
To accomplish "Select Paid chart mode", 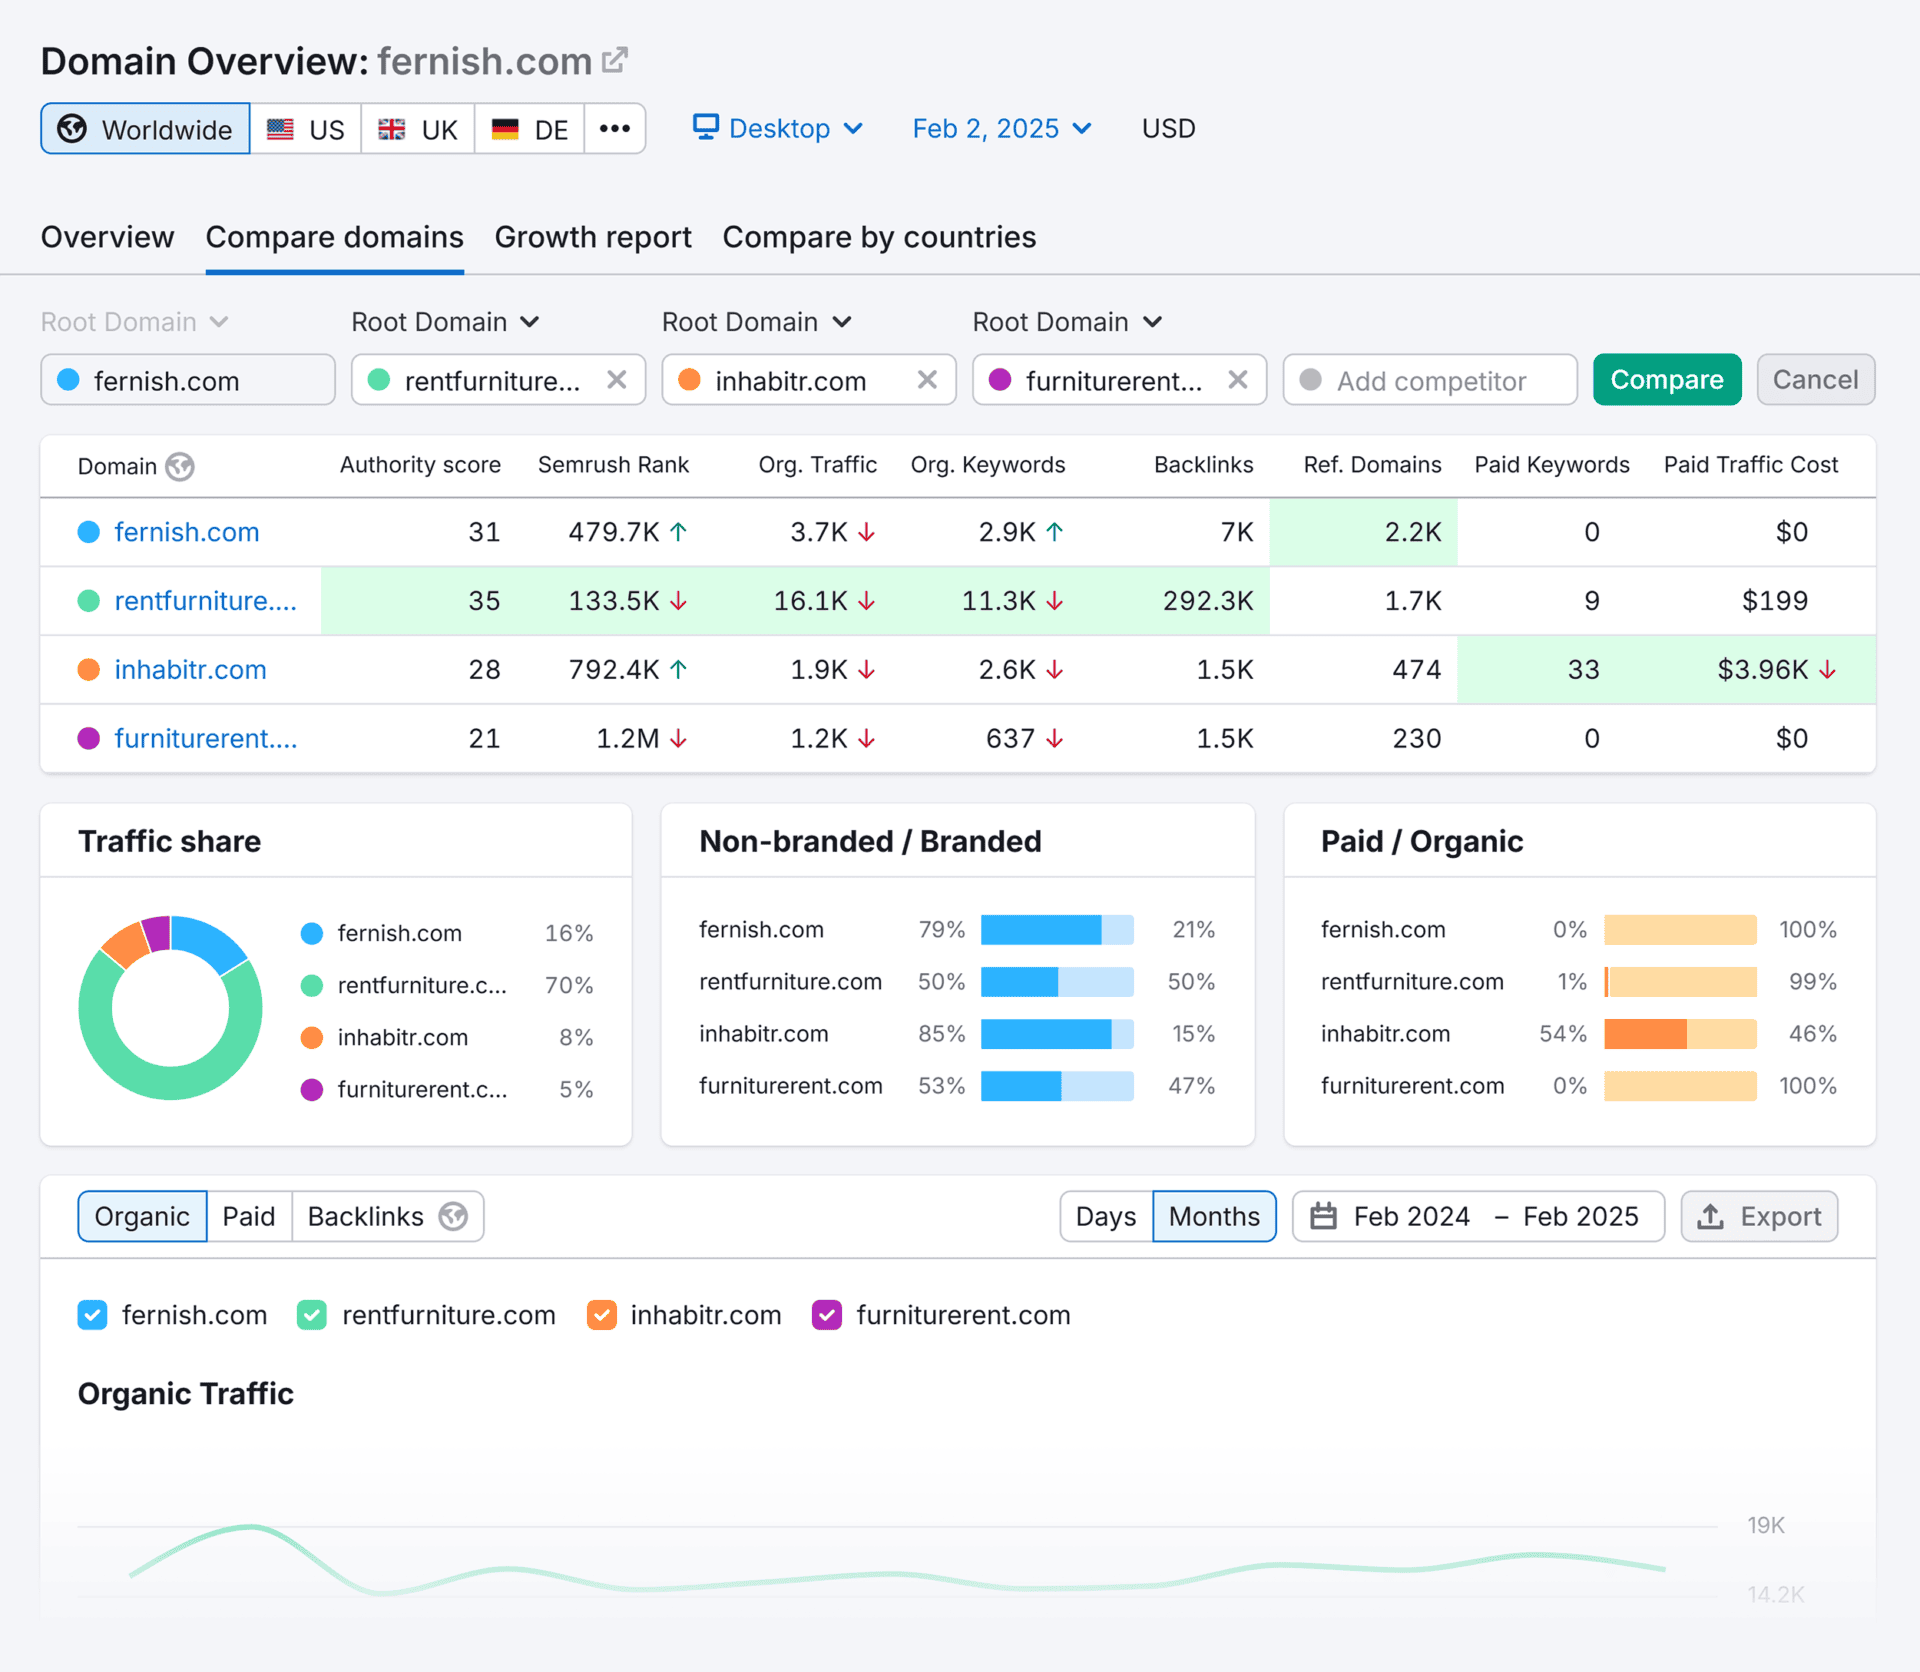I will (x=249, y=1216).
